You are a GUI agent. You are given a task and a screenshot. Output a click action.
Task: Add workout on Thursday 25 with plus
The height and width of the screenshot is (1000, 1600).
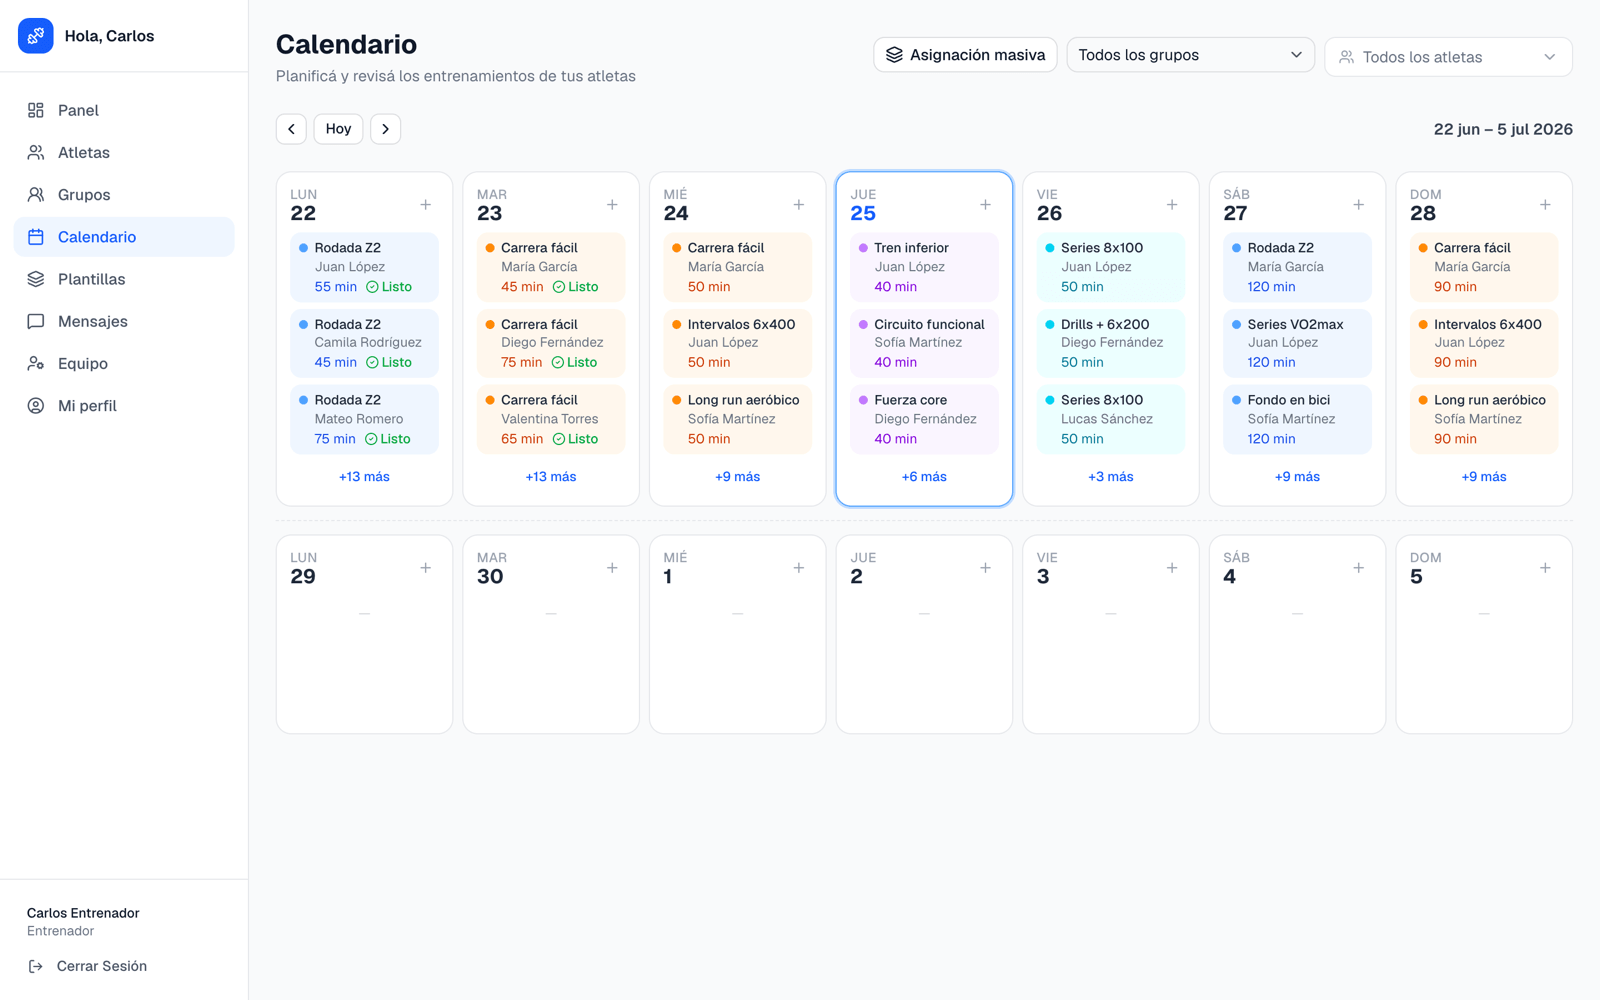pyautogui.click(x=985, y=205)
